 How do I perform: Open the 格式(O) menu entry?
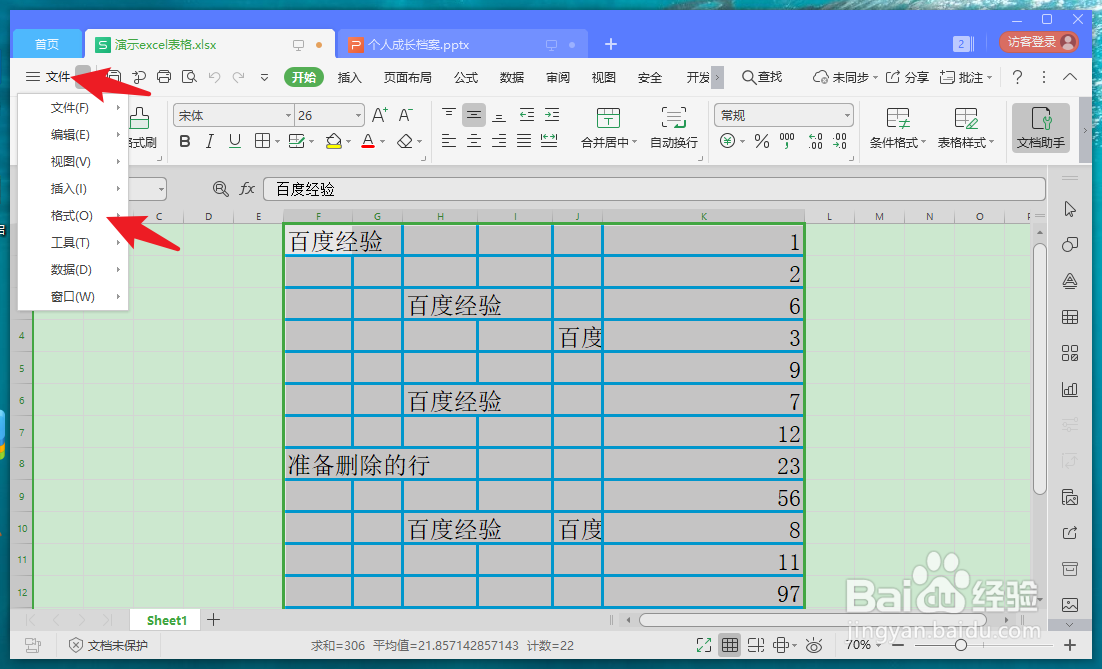point(73,216)
